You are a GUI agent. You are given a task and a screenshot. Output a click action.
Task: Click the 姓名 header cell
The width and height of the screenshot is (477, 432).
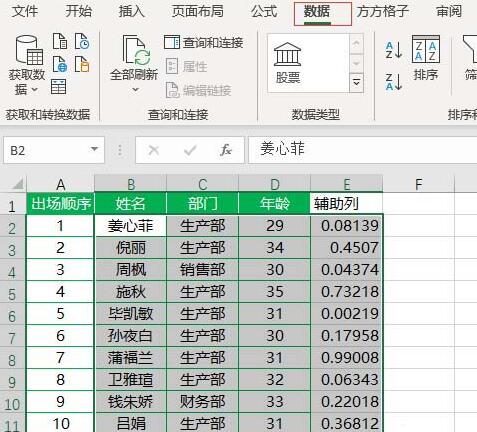pos(131,203)
